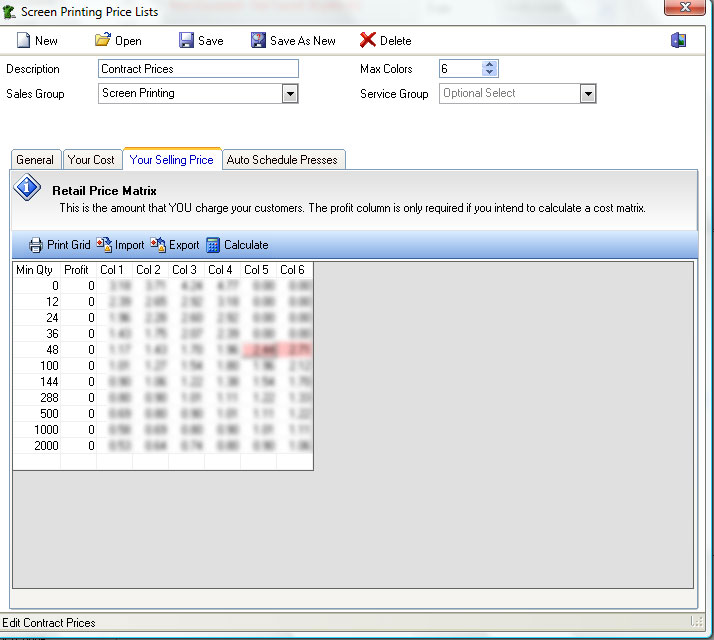Delete the current price list
Screen dimensions: 714x640
(x=368, y=41)
